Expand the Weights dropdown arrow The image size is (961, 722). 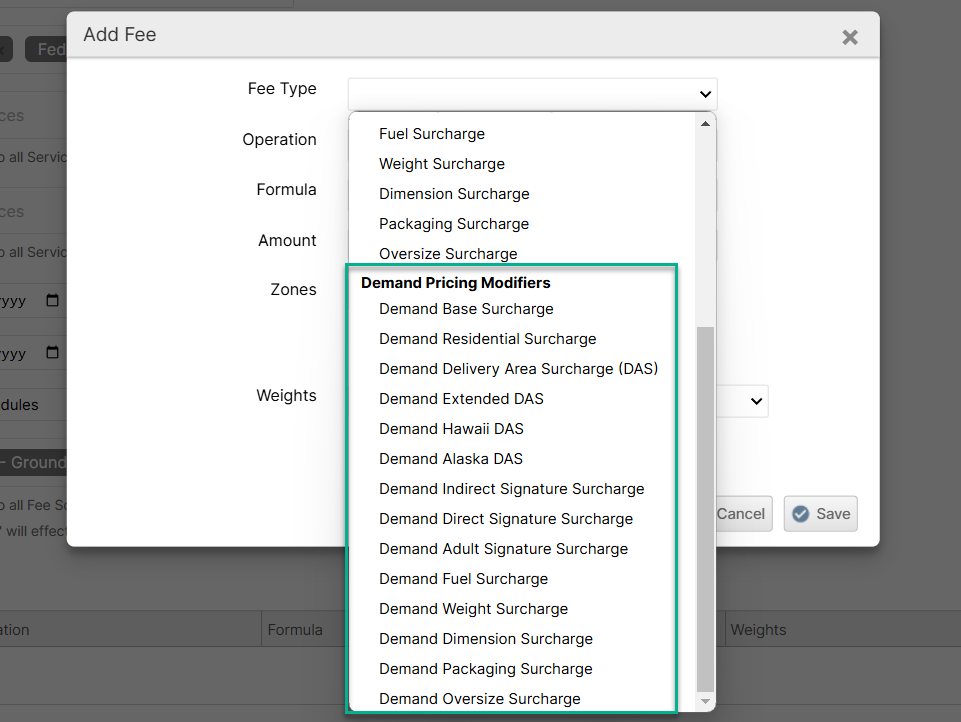(755, 401)
